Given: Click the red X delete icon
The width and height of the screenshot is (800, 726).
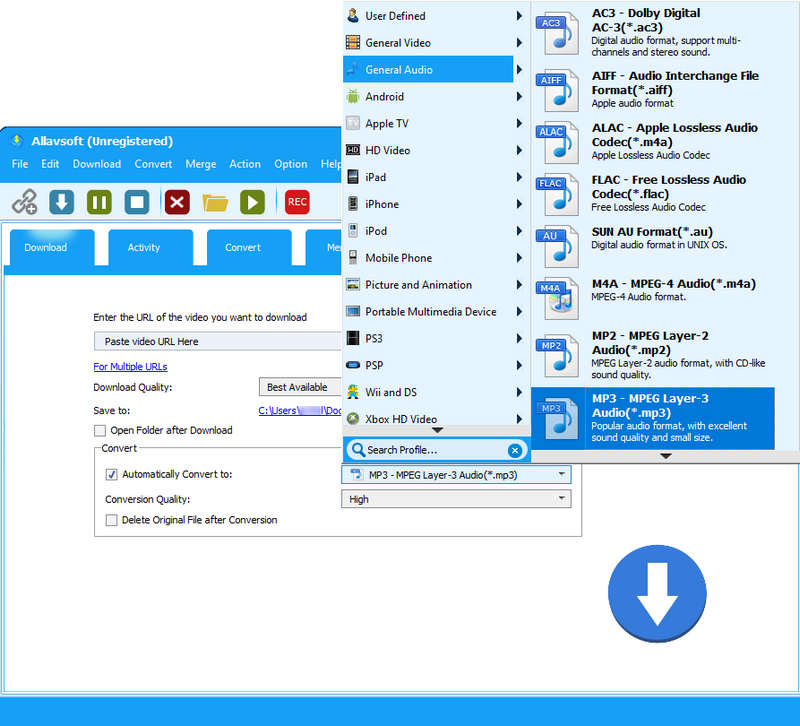Looking at the screenshot, I should [x=177, y=202].
